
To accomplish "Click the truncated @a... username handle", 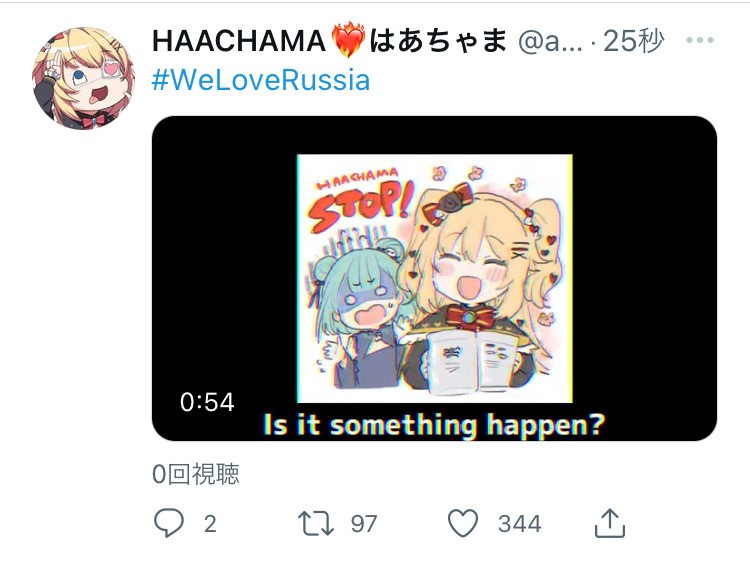I will click(551, 42).
